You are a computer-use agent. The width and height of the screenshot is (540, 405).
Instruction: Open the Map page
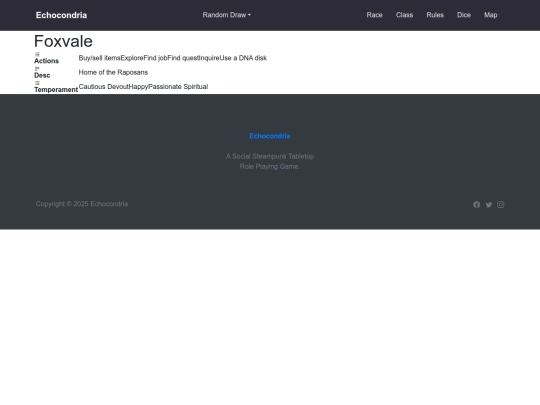[490, 15]
